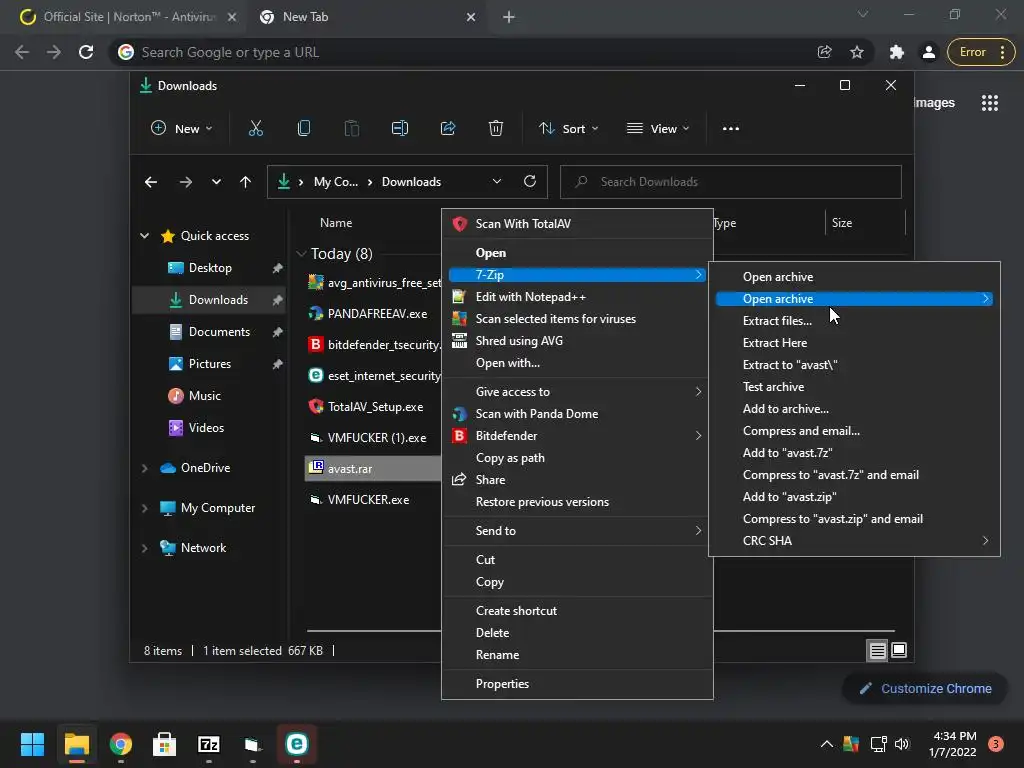This screenshot has width=1024, height=768.
Task: Focus the Search Downloads field
Action: 731,182
